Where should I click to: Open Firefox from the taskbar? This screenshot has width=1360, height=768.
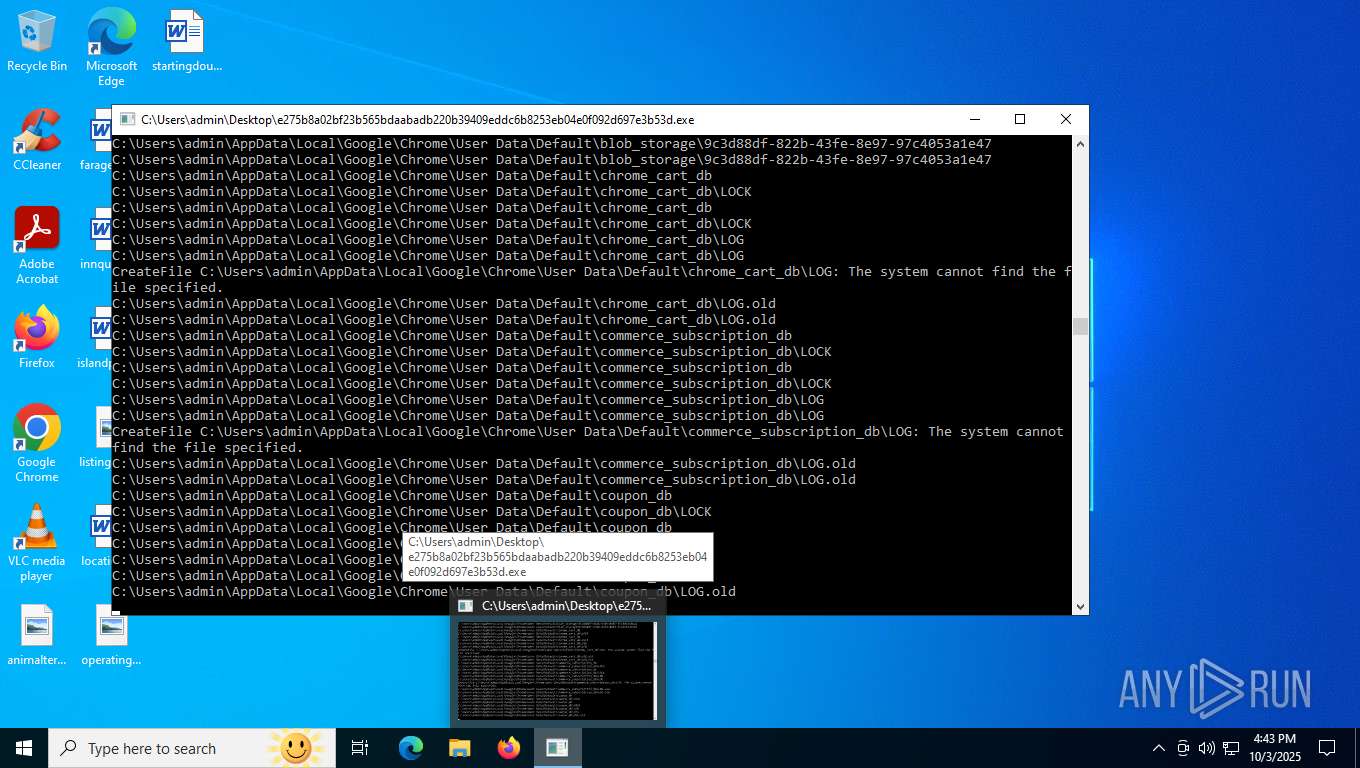click(x=508, y=748)
